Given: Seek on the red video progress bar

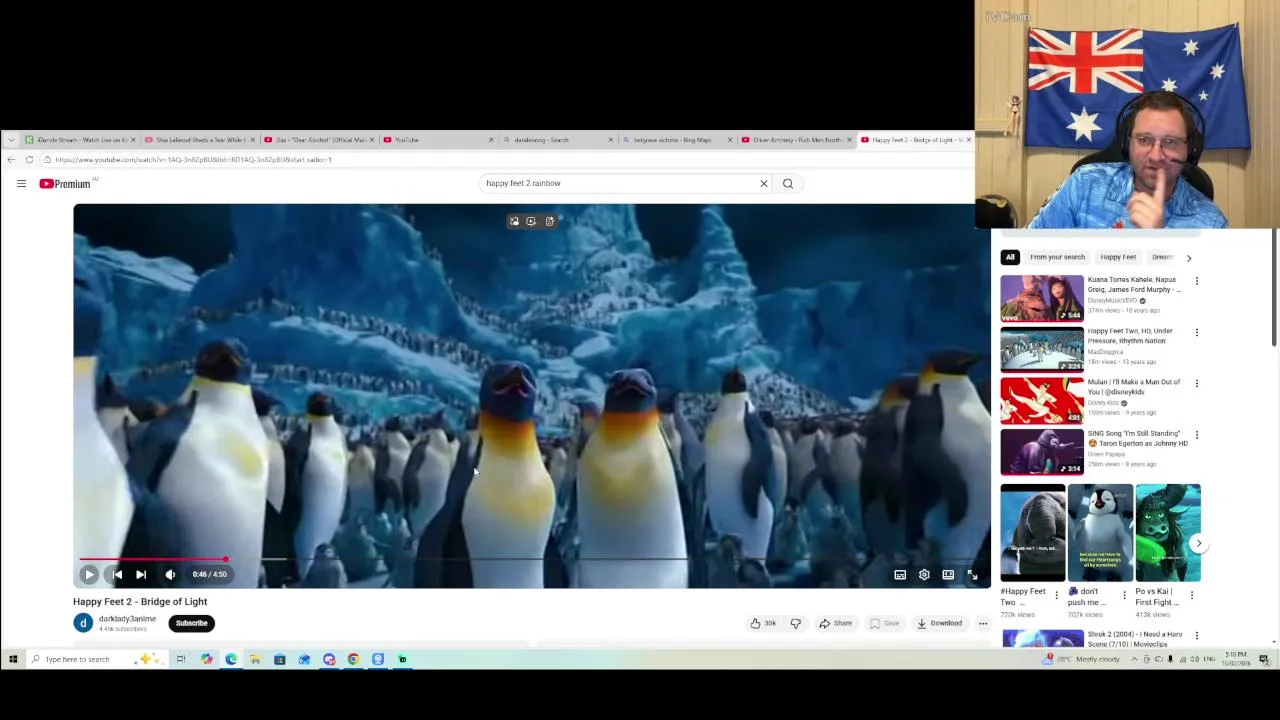Looking at the screenshot, I should click(153, 560).
